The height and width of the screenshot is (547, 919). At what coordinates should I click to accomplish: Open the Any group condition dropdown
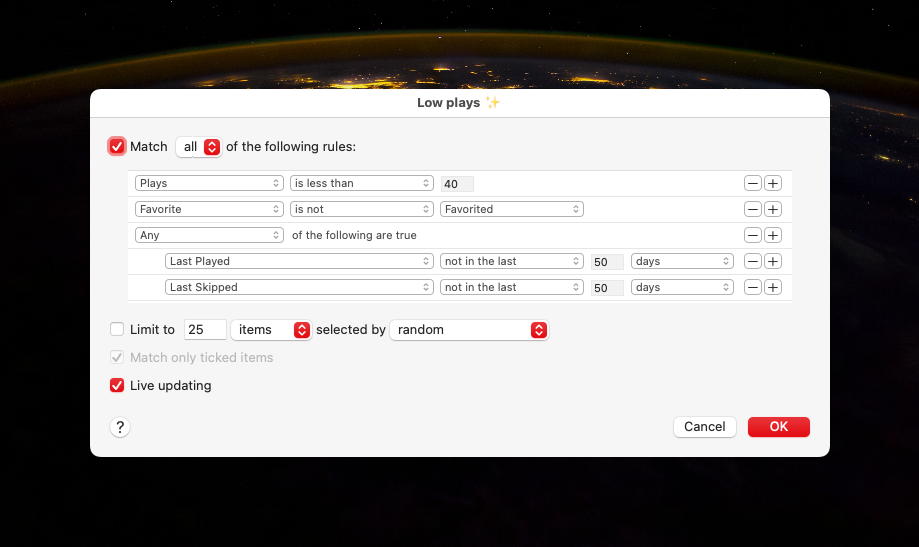(209, 235)
